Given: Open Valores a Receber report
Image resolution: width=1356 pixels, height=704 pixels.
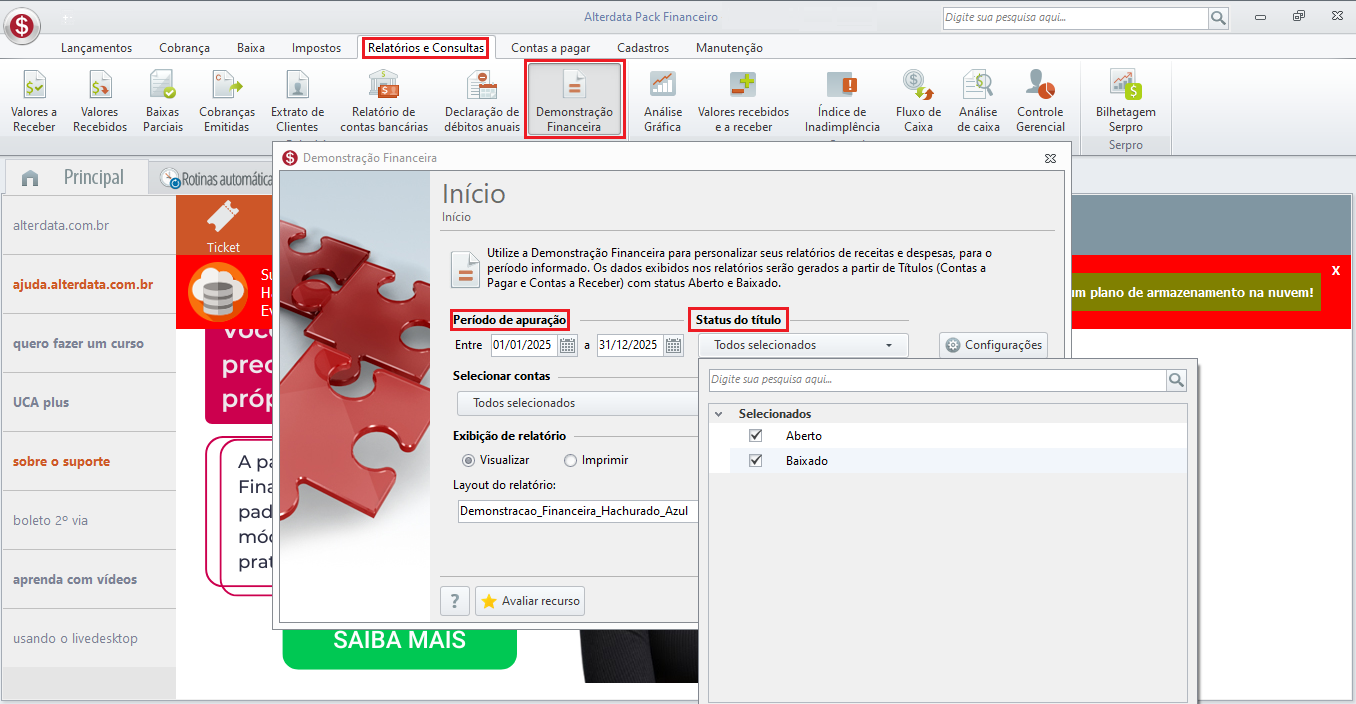Looking at the screenshot, I should [x=34, y=101].
